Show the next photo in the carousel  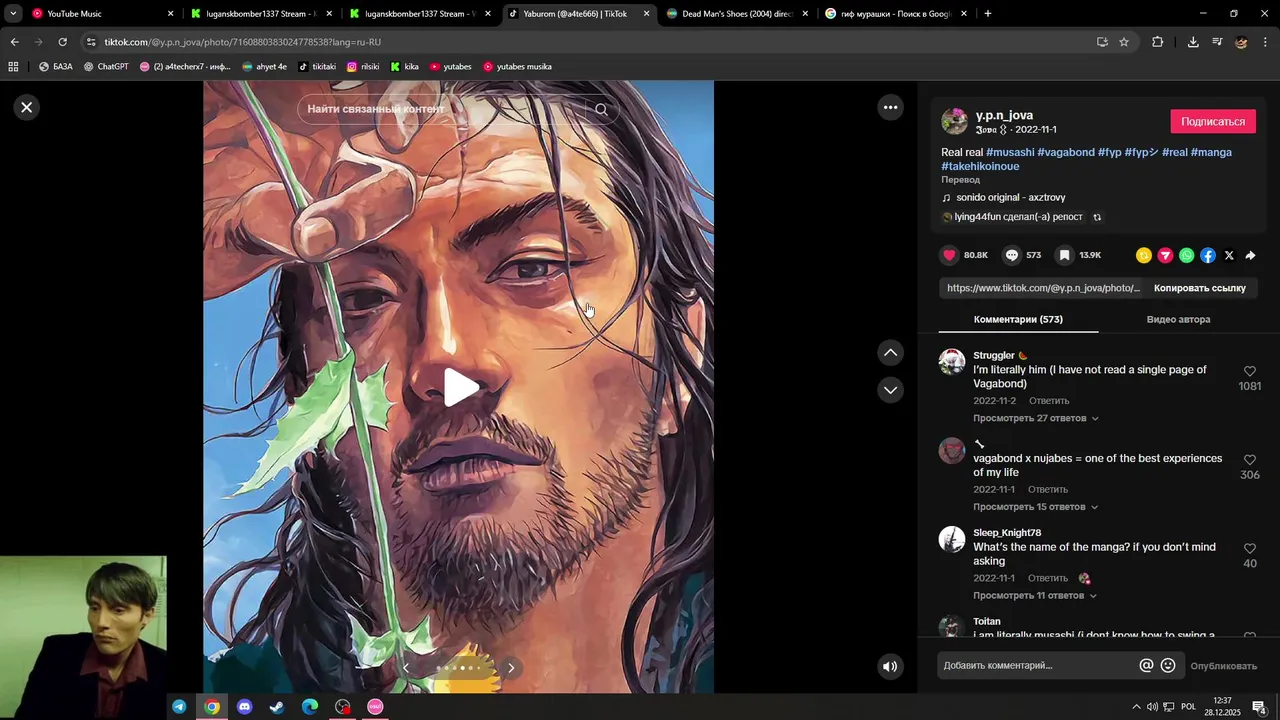click(x=511, y=667)
